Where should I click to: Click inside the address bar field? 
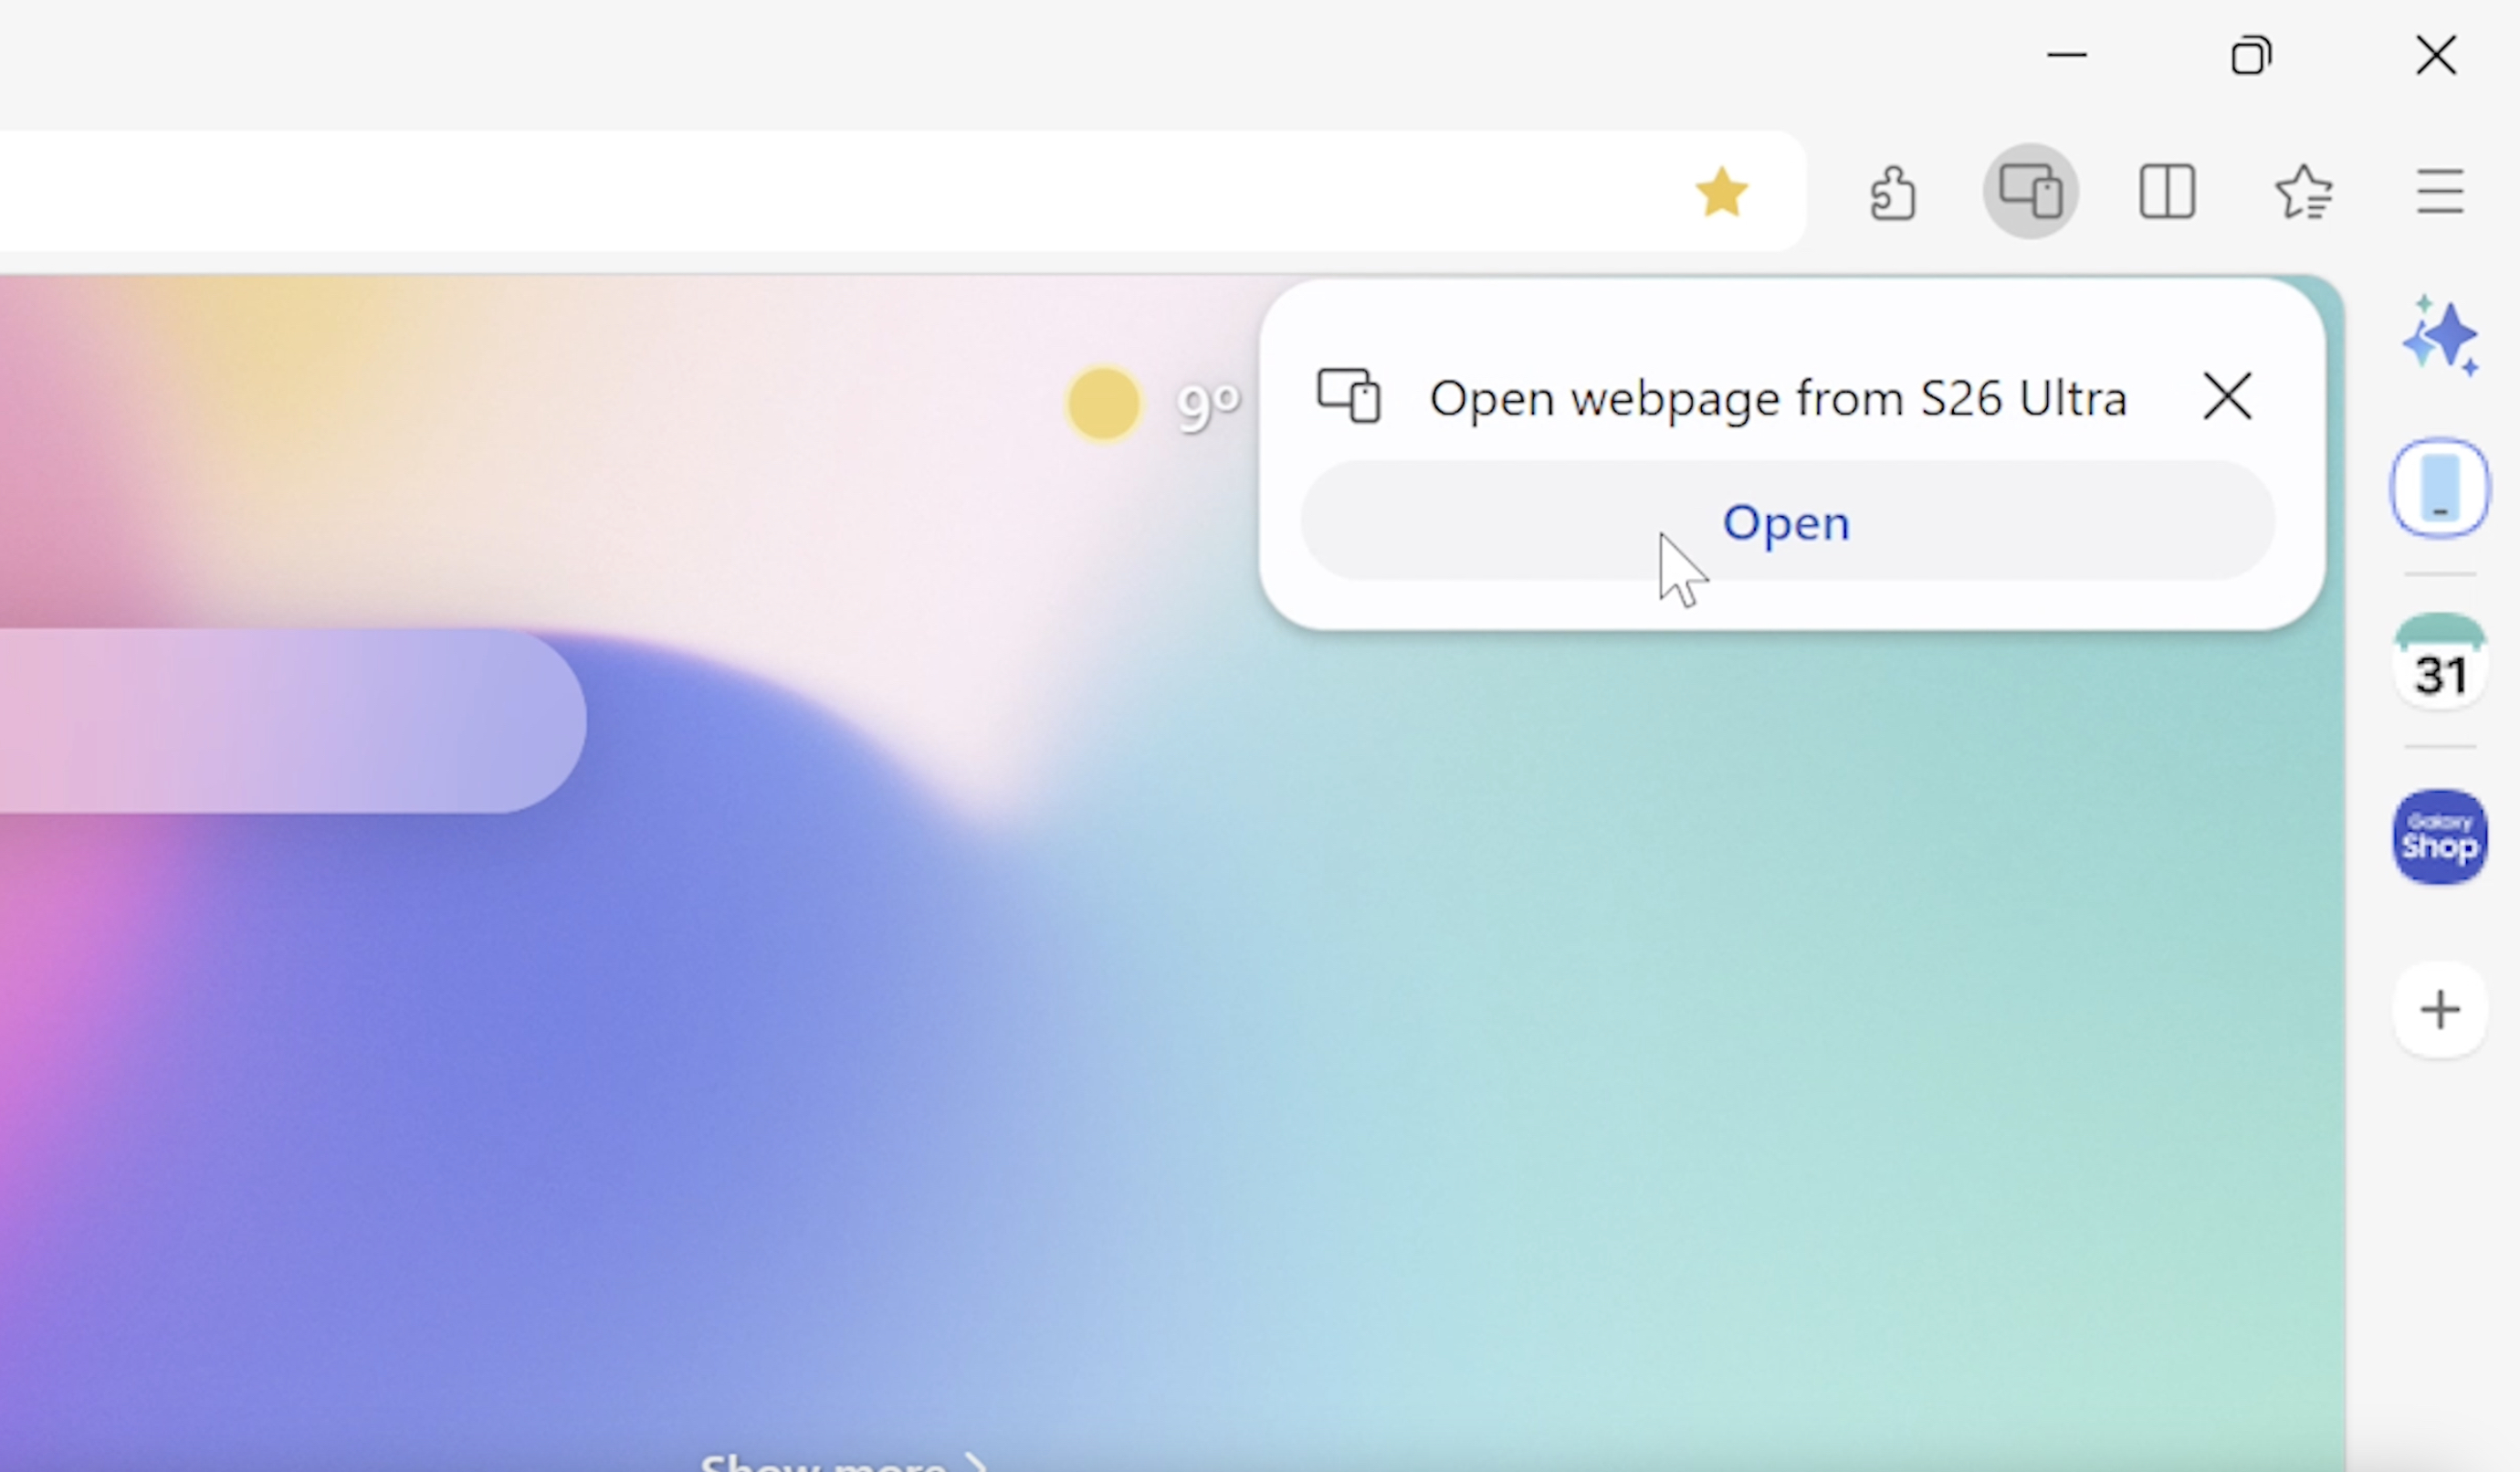click(800, 191)
